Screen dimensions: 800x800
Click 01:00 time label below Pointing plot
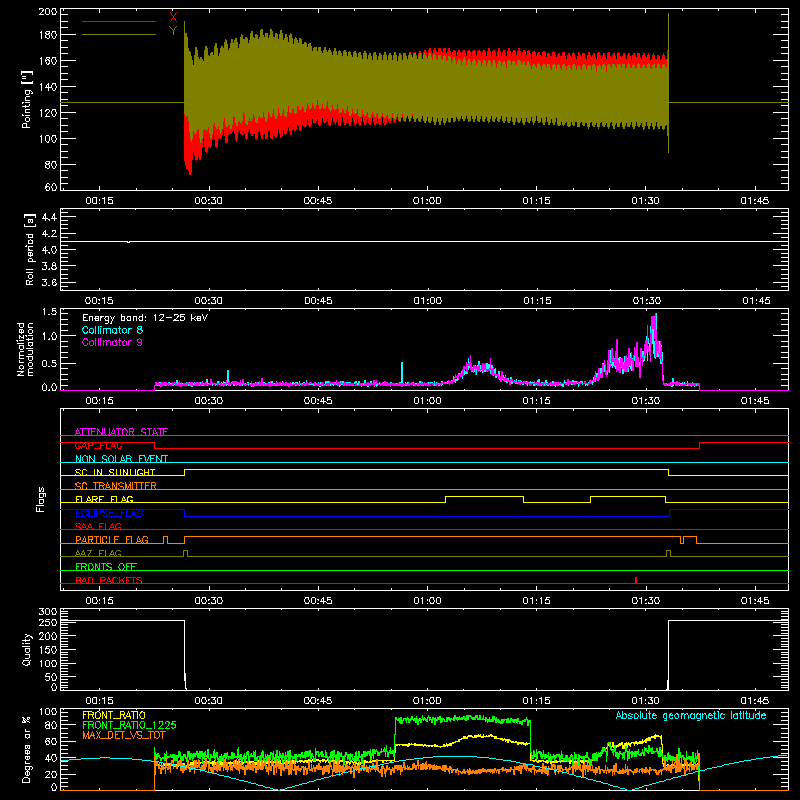[x=427, y=201]
